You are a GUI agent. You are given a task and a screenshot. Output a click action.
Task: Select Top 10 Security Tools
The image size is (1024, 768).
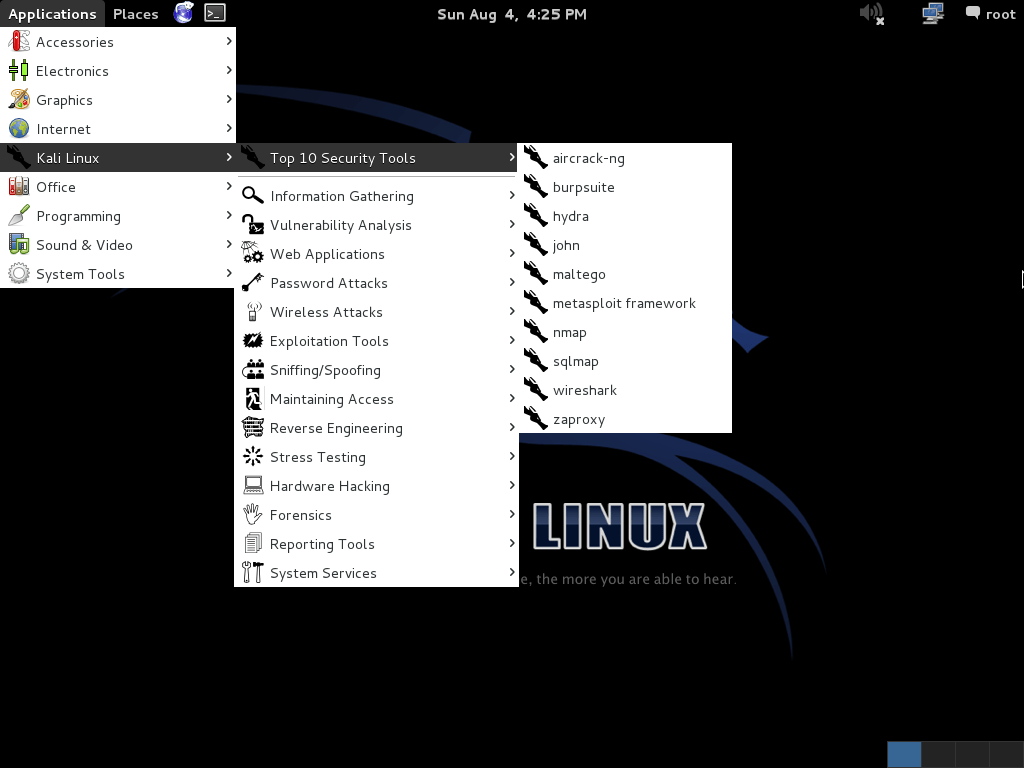(342, 157)
